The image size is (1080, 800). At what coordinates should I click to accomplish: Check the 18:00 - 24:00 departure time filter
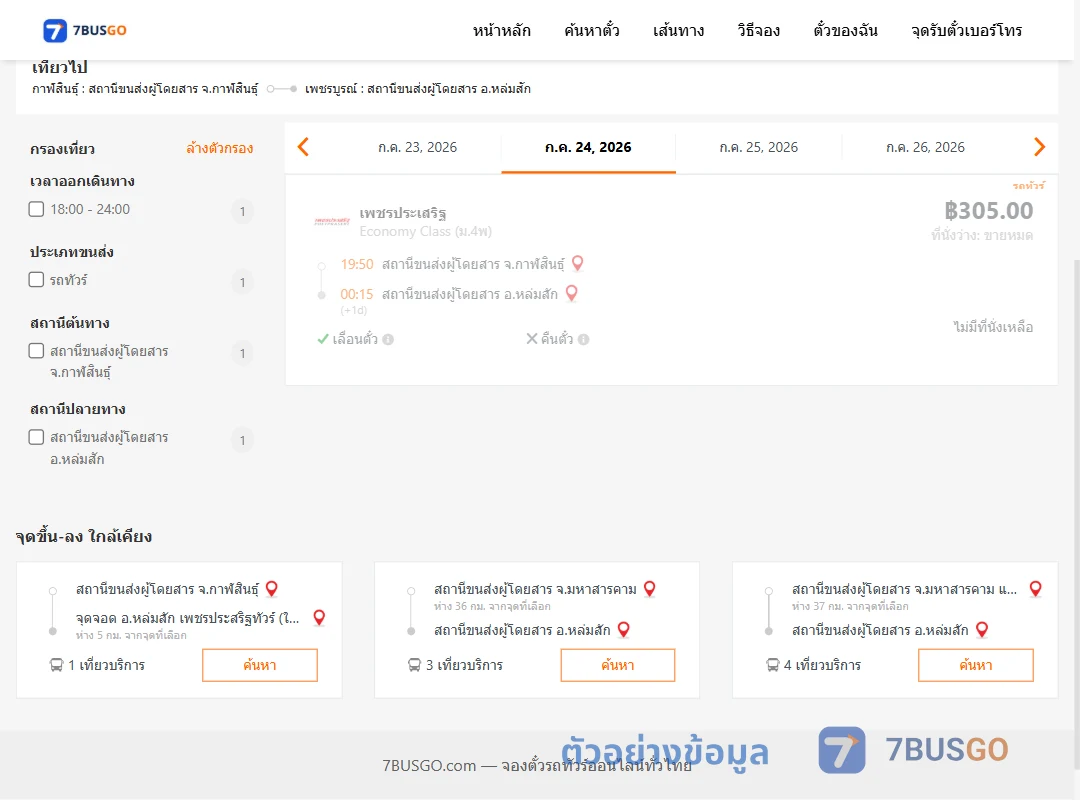37,209
